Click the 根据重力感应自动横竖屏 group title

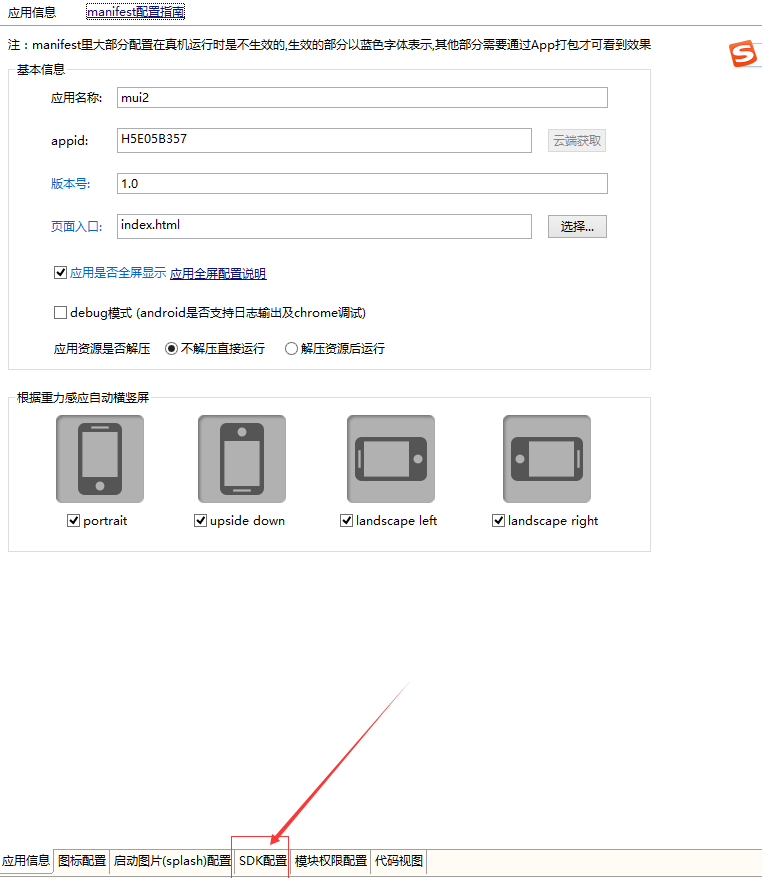point(83,398)
